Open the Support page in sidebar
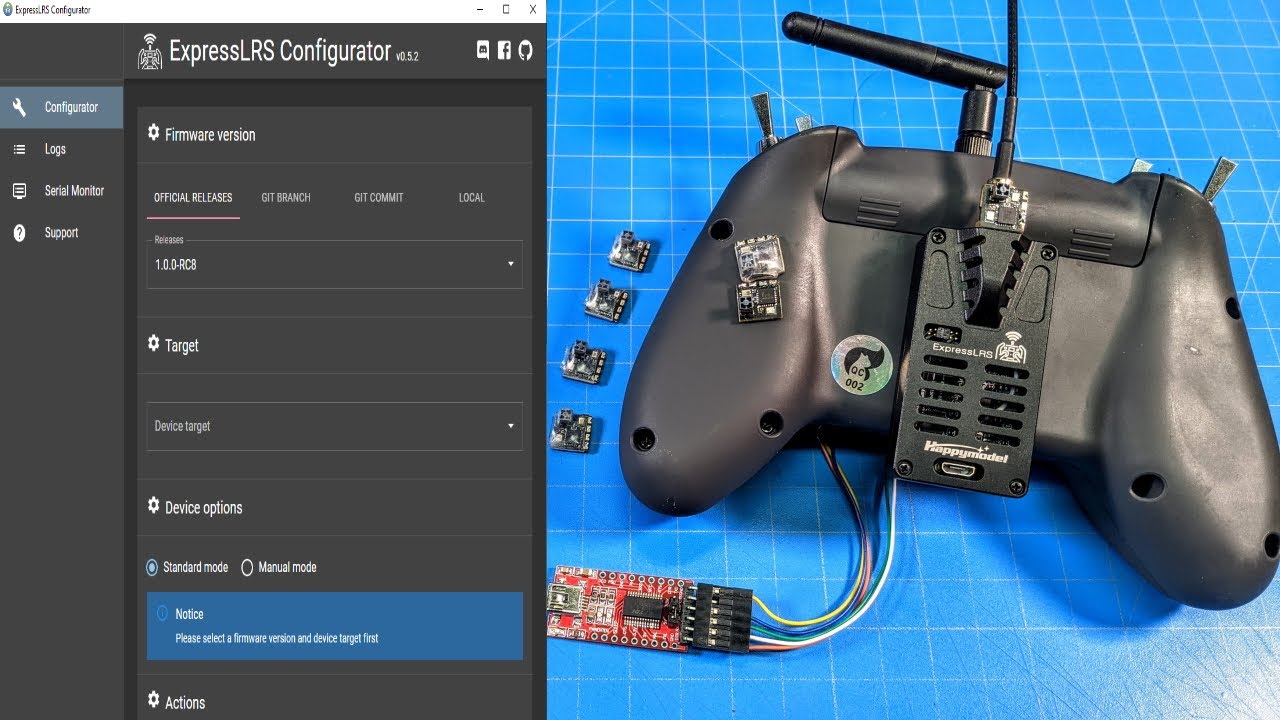Image resolution: width=1280 pixels, height=720 pixels. [x=61, y=233]
